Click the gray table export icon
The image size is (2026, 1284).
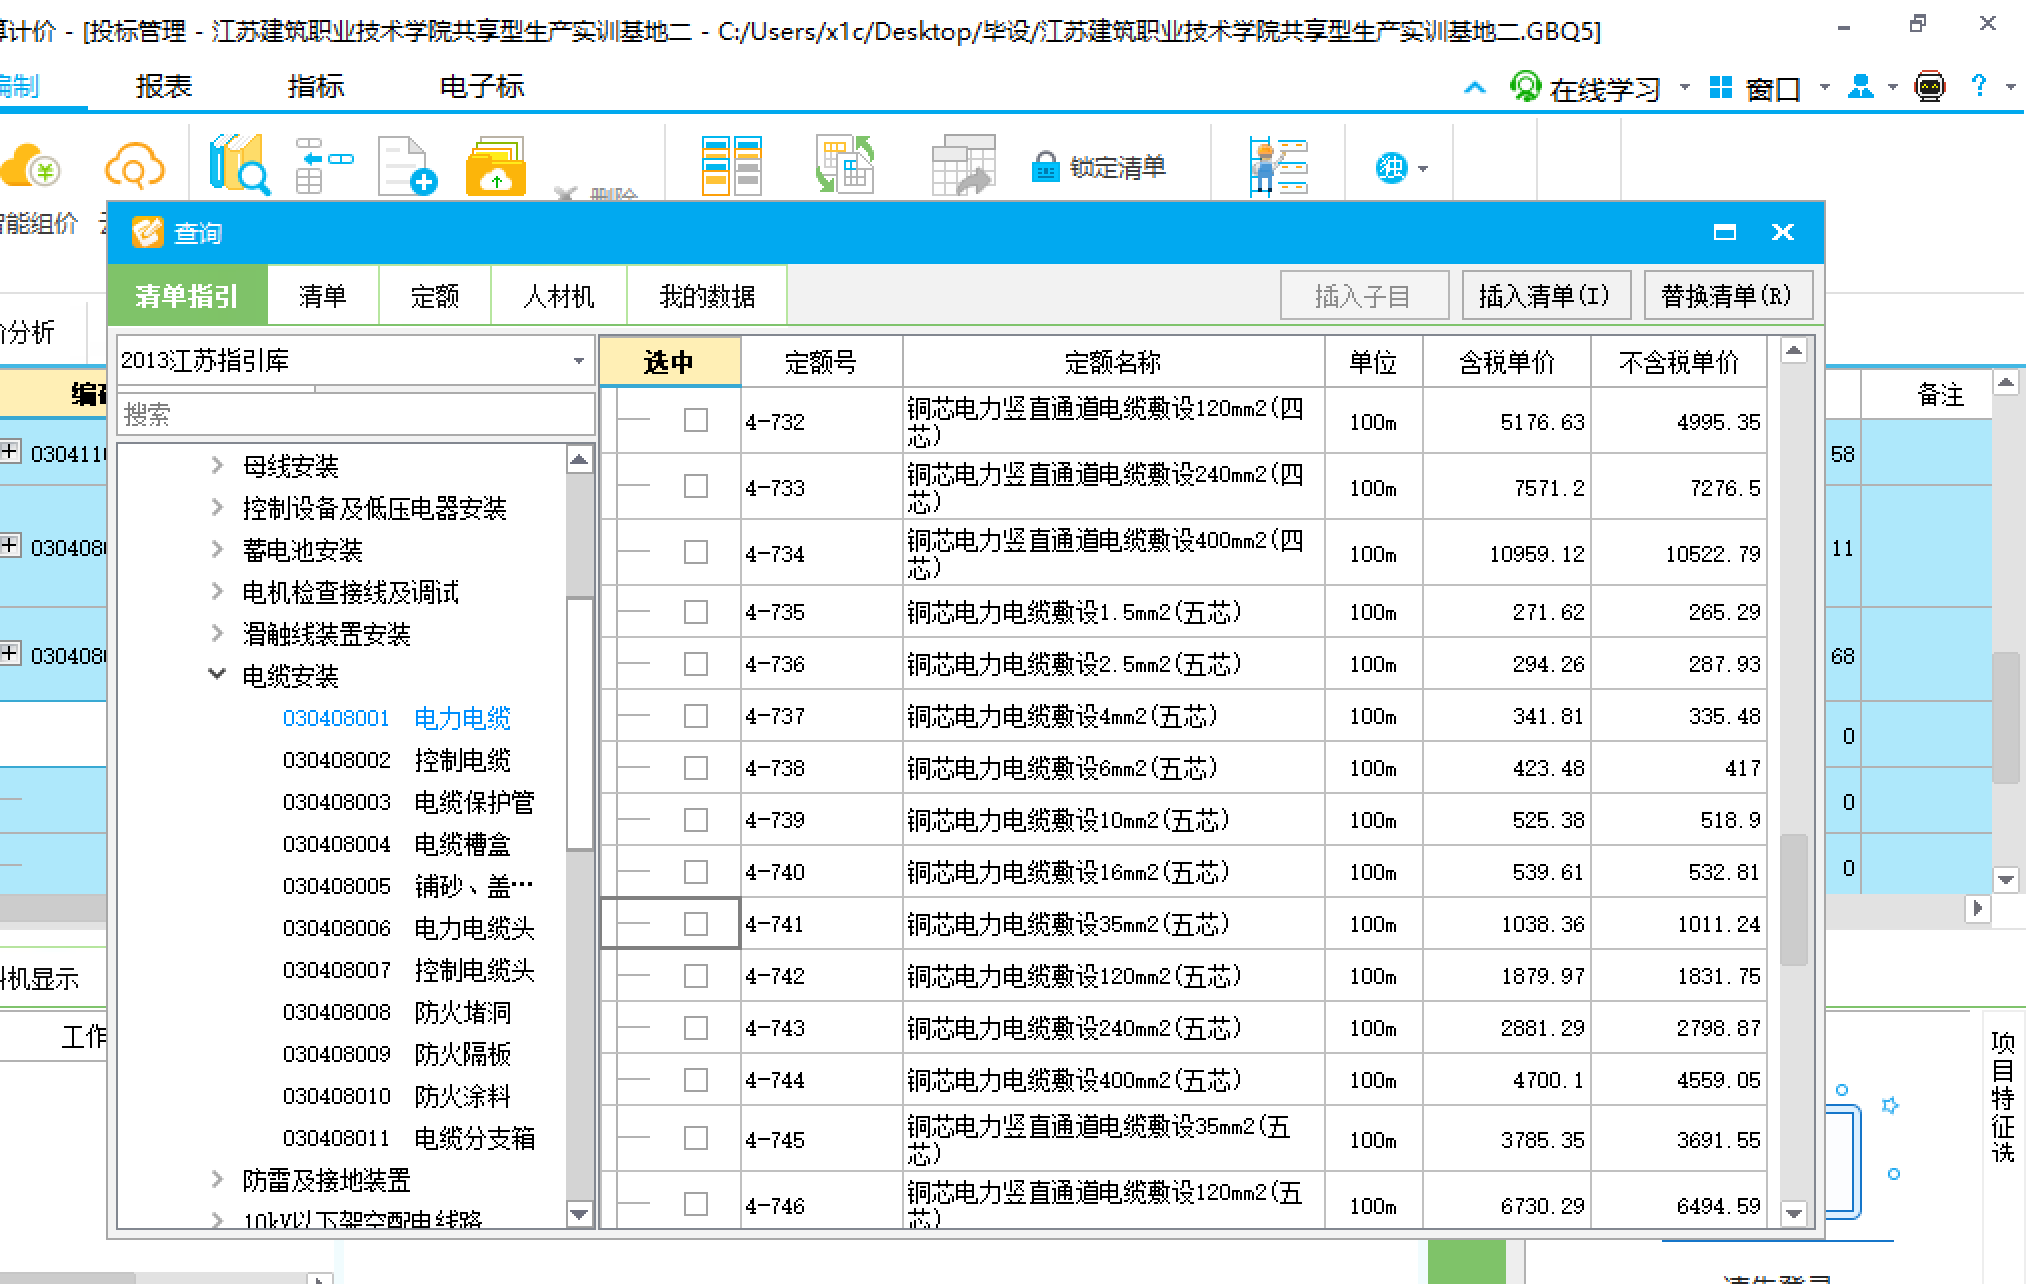pos(963,165)
